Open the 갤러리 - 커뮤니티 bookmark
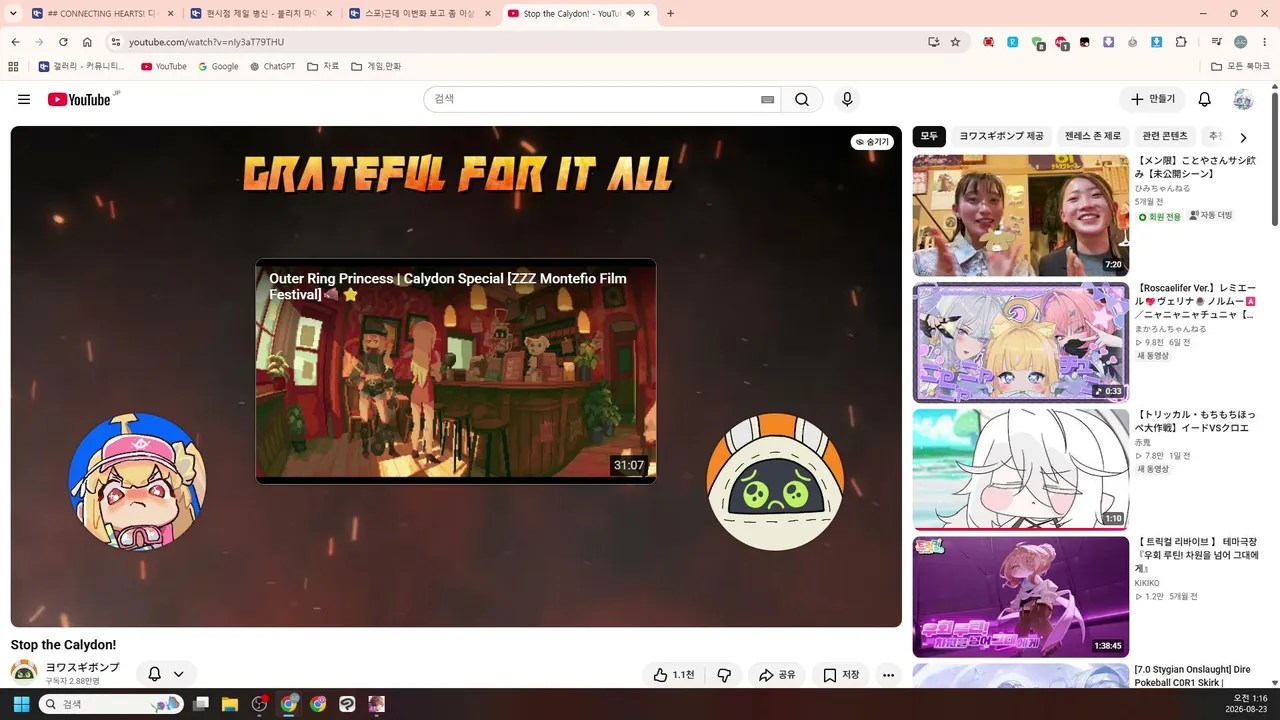Viewport: 1280px width, 720px height. (82, 67)
